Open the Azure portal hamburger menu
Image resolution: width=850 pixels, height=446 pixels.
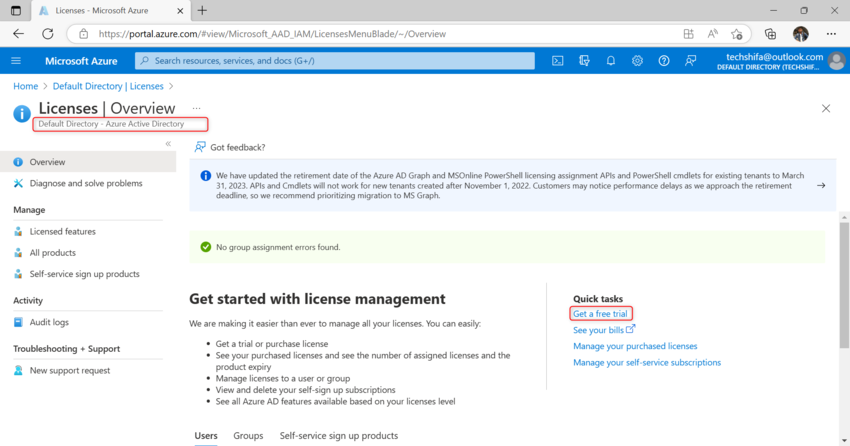click(16, 61)
